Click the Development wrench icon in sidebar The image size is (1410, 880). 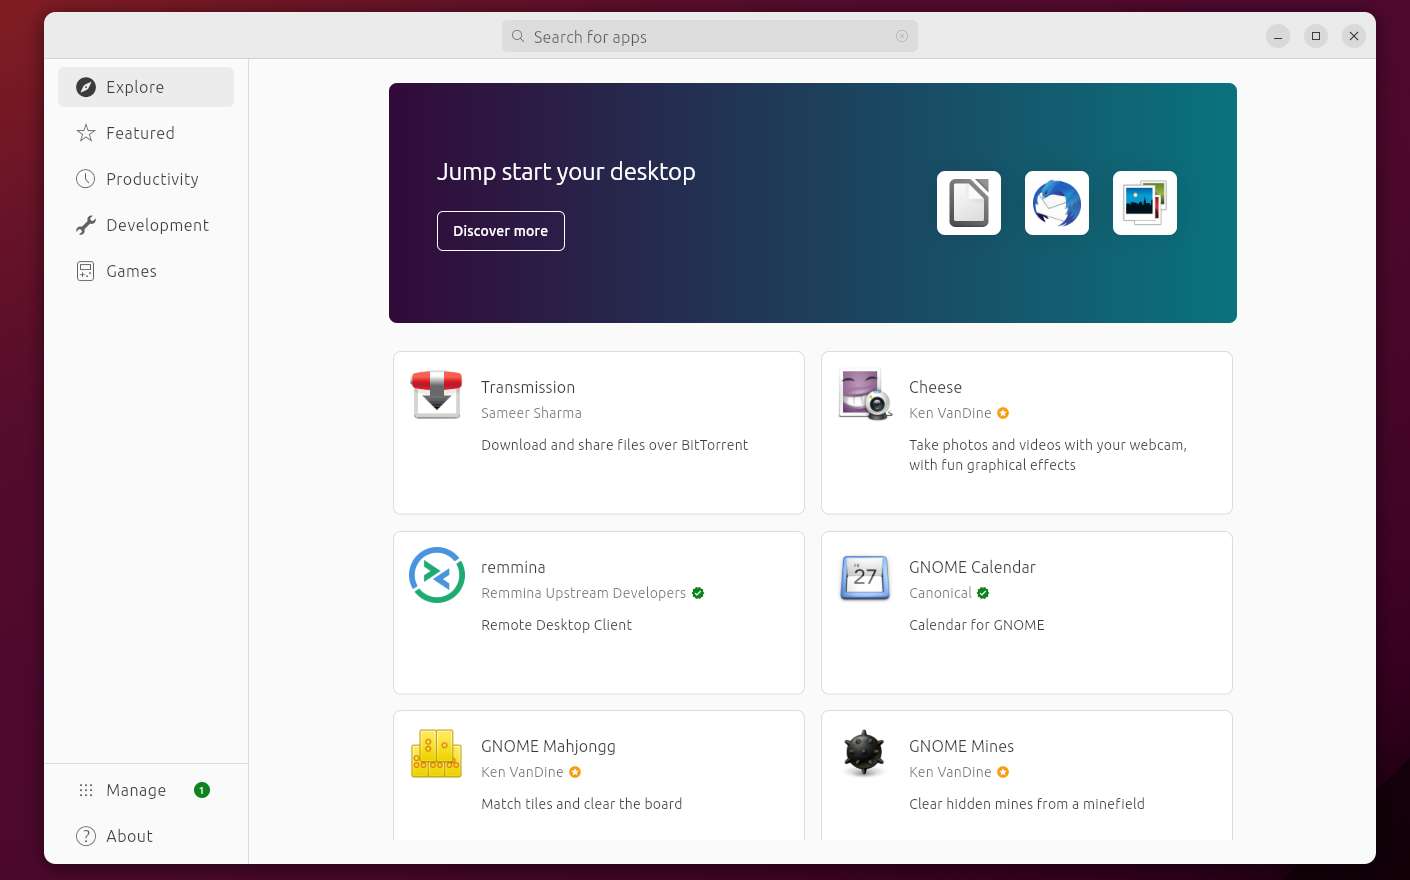click(86, 225)
